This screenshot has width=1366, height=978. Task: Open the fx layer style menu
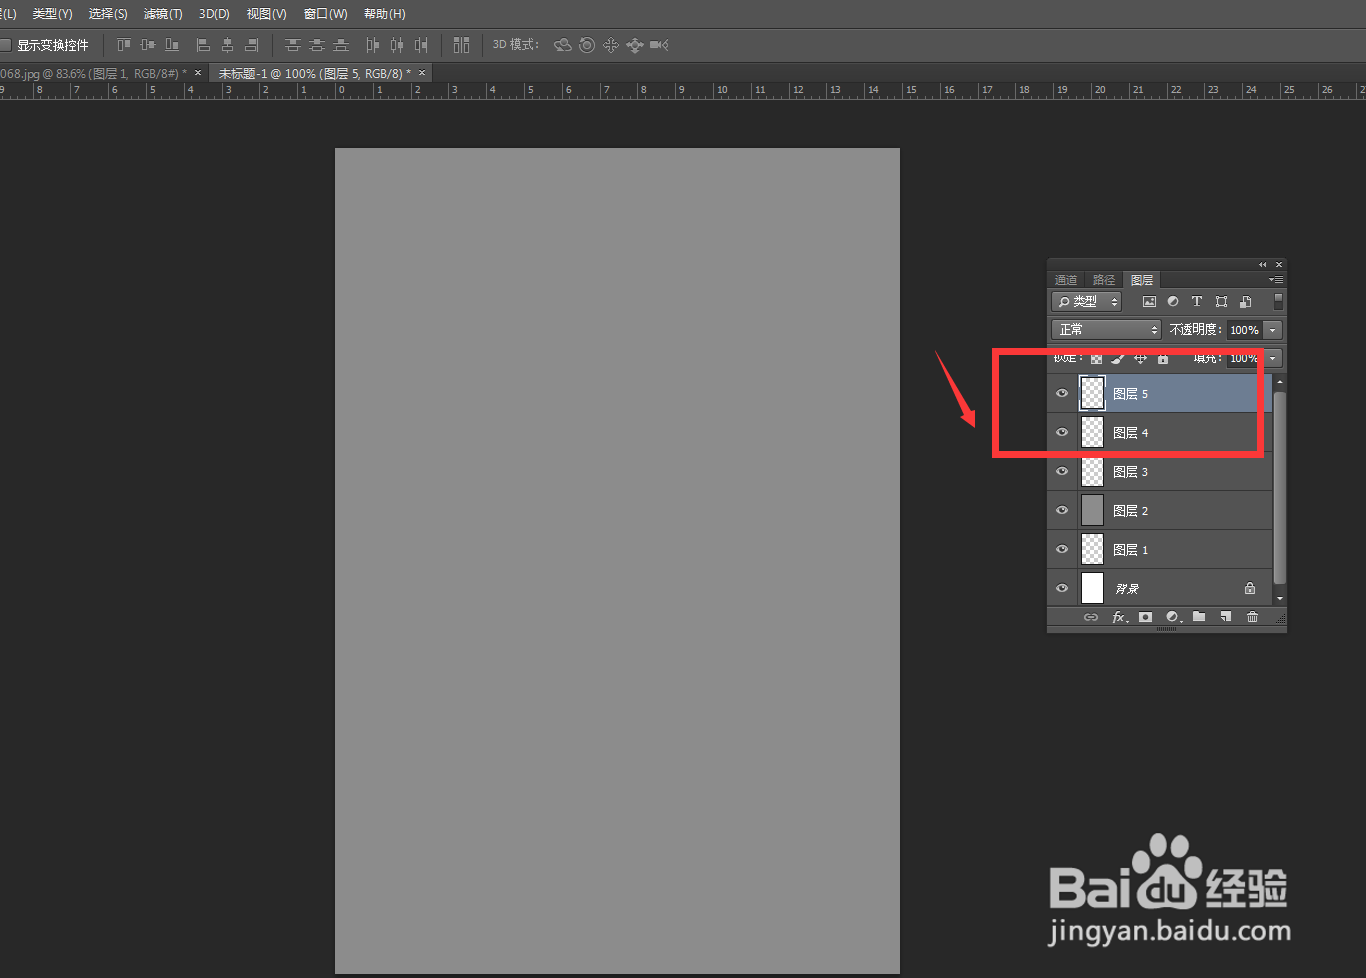(x=1119, y=617)
